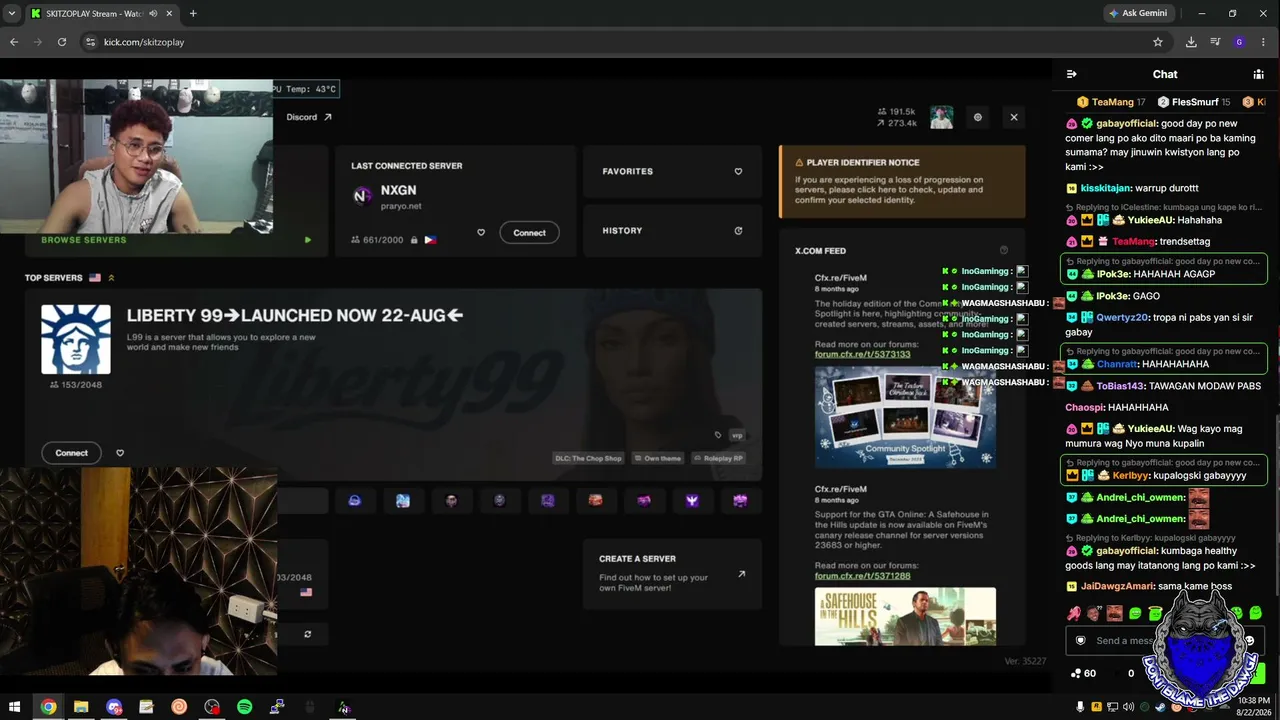Viewport: 1280px width, 720px height.
Task: Connect to the Liberty 99 server
Action: [71, 453]
